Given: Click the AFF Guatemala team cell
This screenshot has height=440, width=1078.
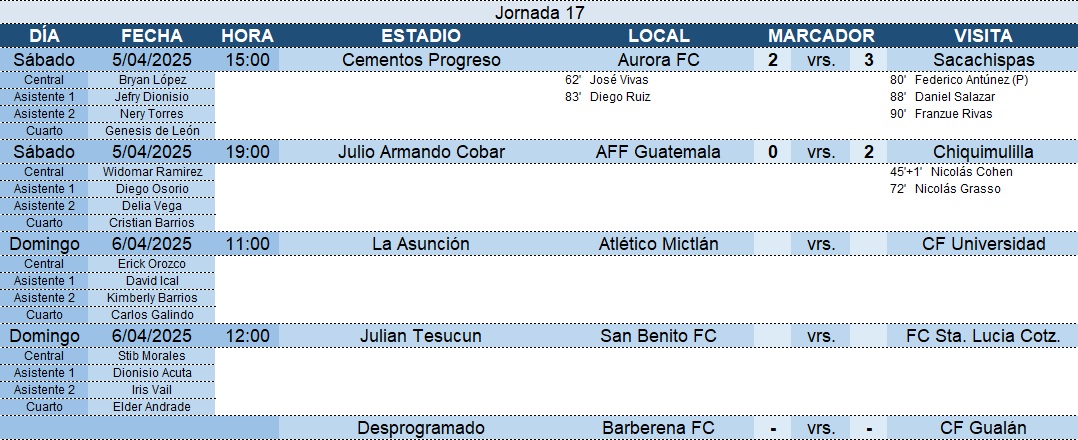Looking at the screenshot, I should [659, 152].
